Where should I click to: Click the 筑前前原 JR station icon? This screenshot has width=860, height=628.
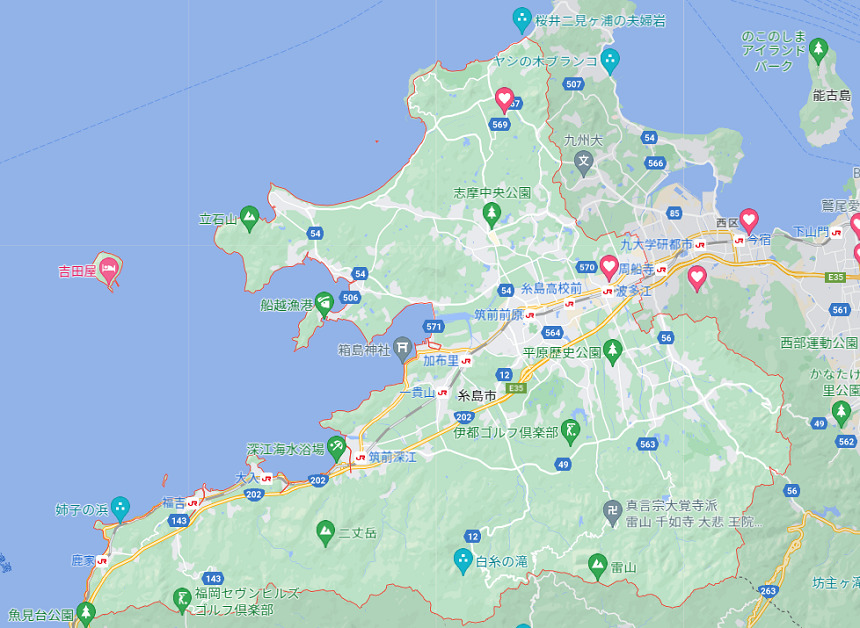click(x=530, y=315)
